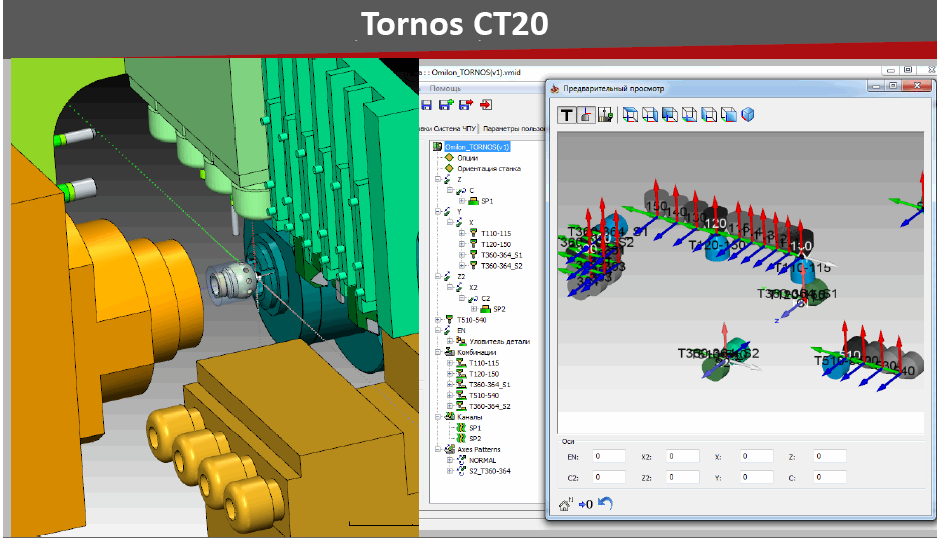Click the reset to zero arrow icon
The height and width of the screenshot is (539, 937).
tap(586, 505)
